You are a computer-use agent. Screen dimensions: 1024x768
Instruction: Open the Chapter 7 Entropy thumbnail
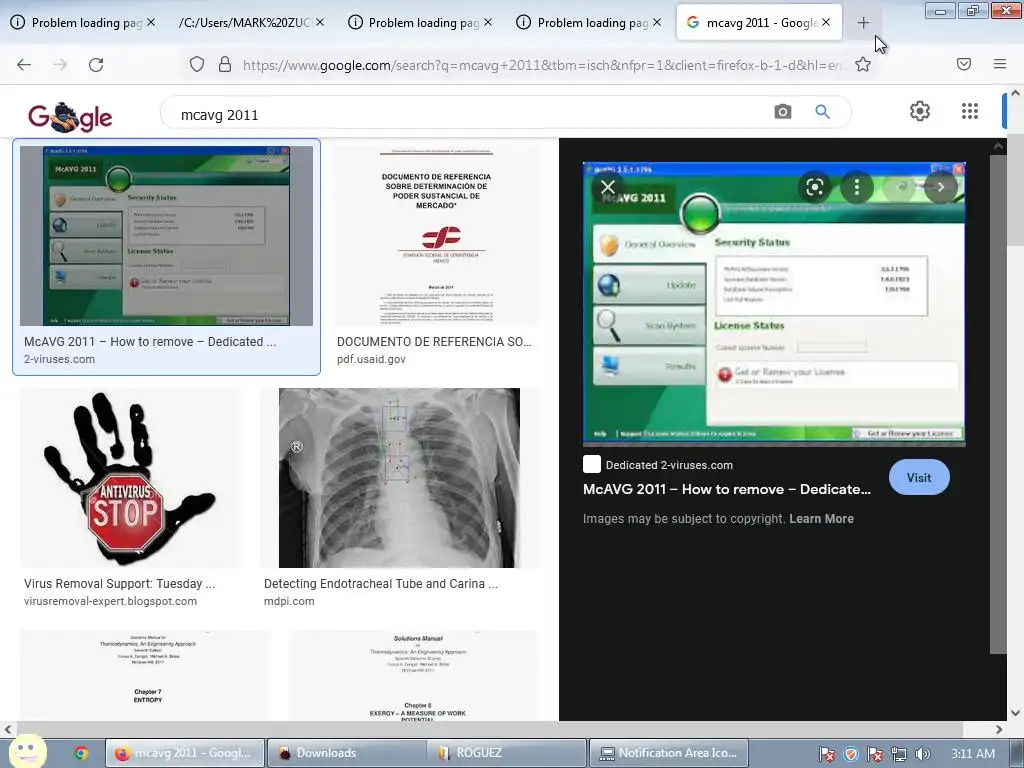[144, 676]
